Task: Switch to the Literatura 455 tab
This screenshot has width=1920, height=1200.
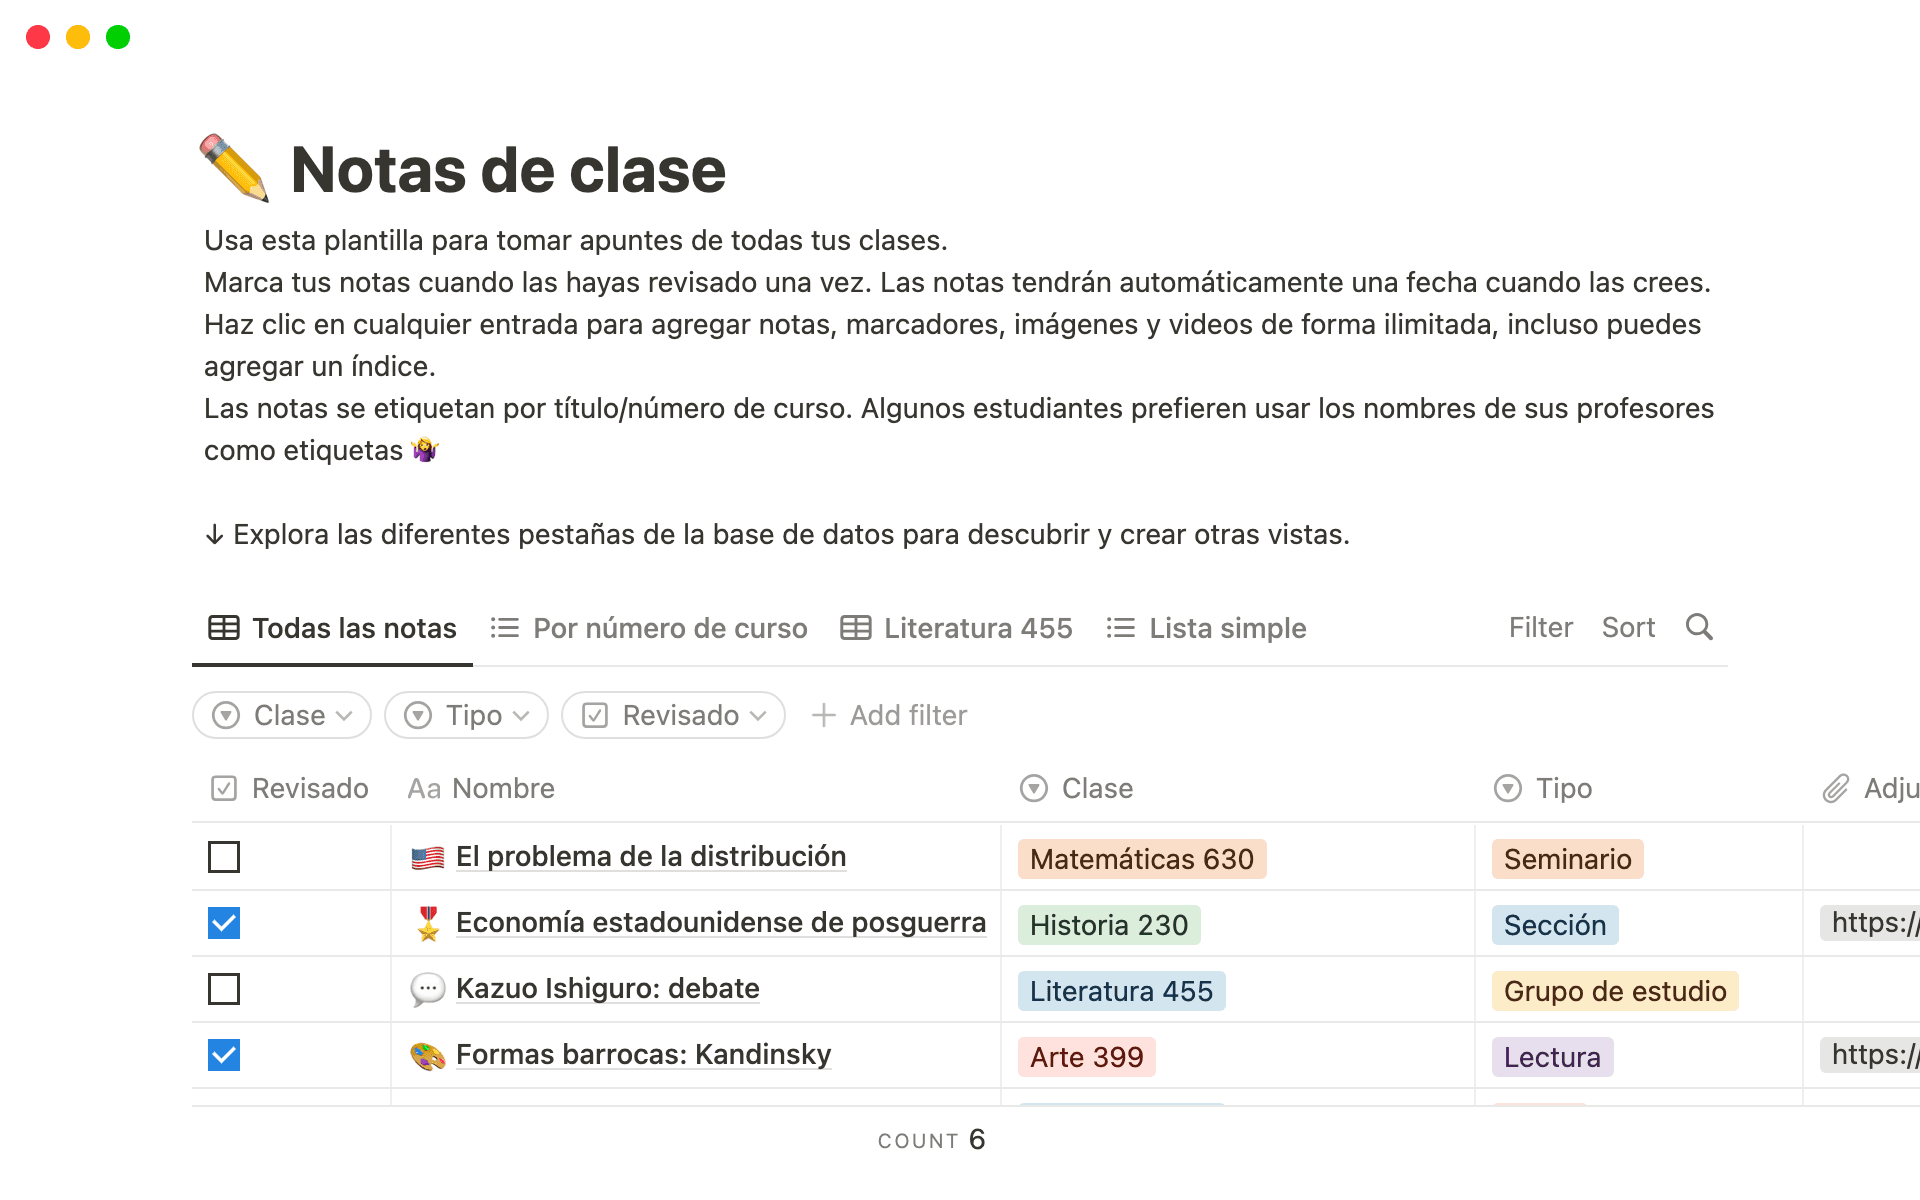Action: point(977,628)
